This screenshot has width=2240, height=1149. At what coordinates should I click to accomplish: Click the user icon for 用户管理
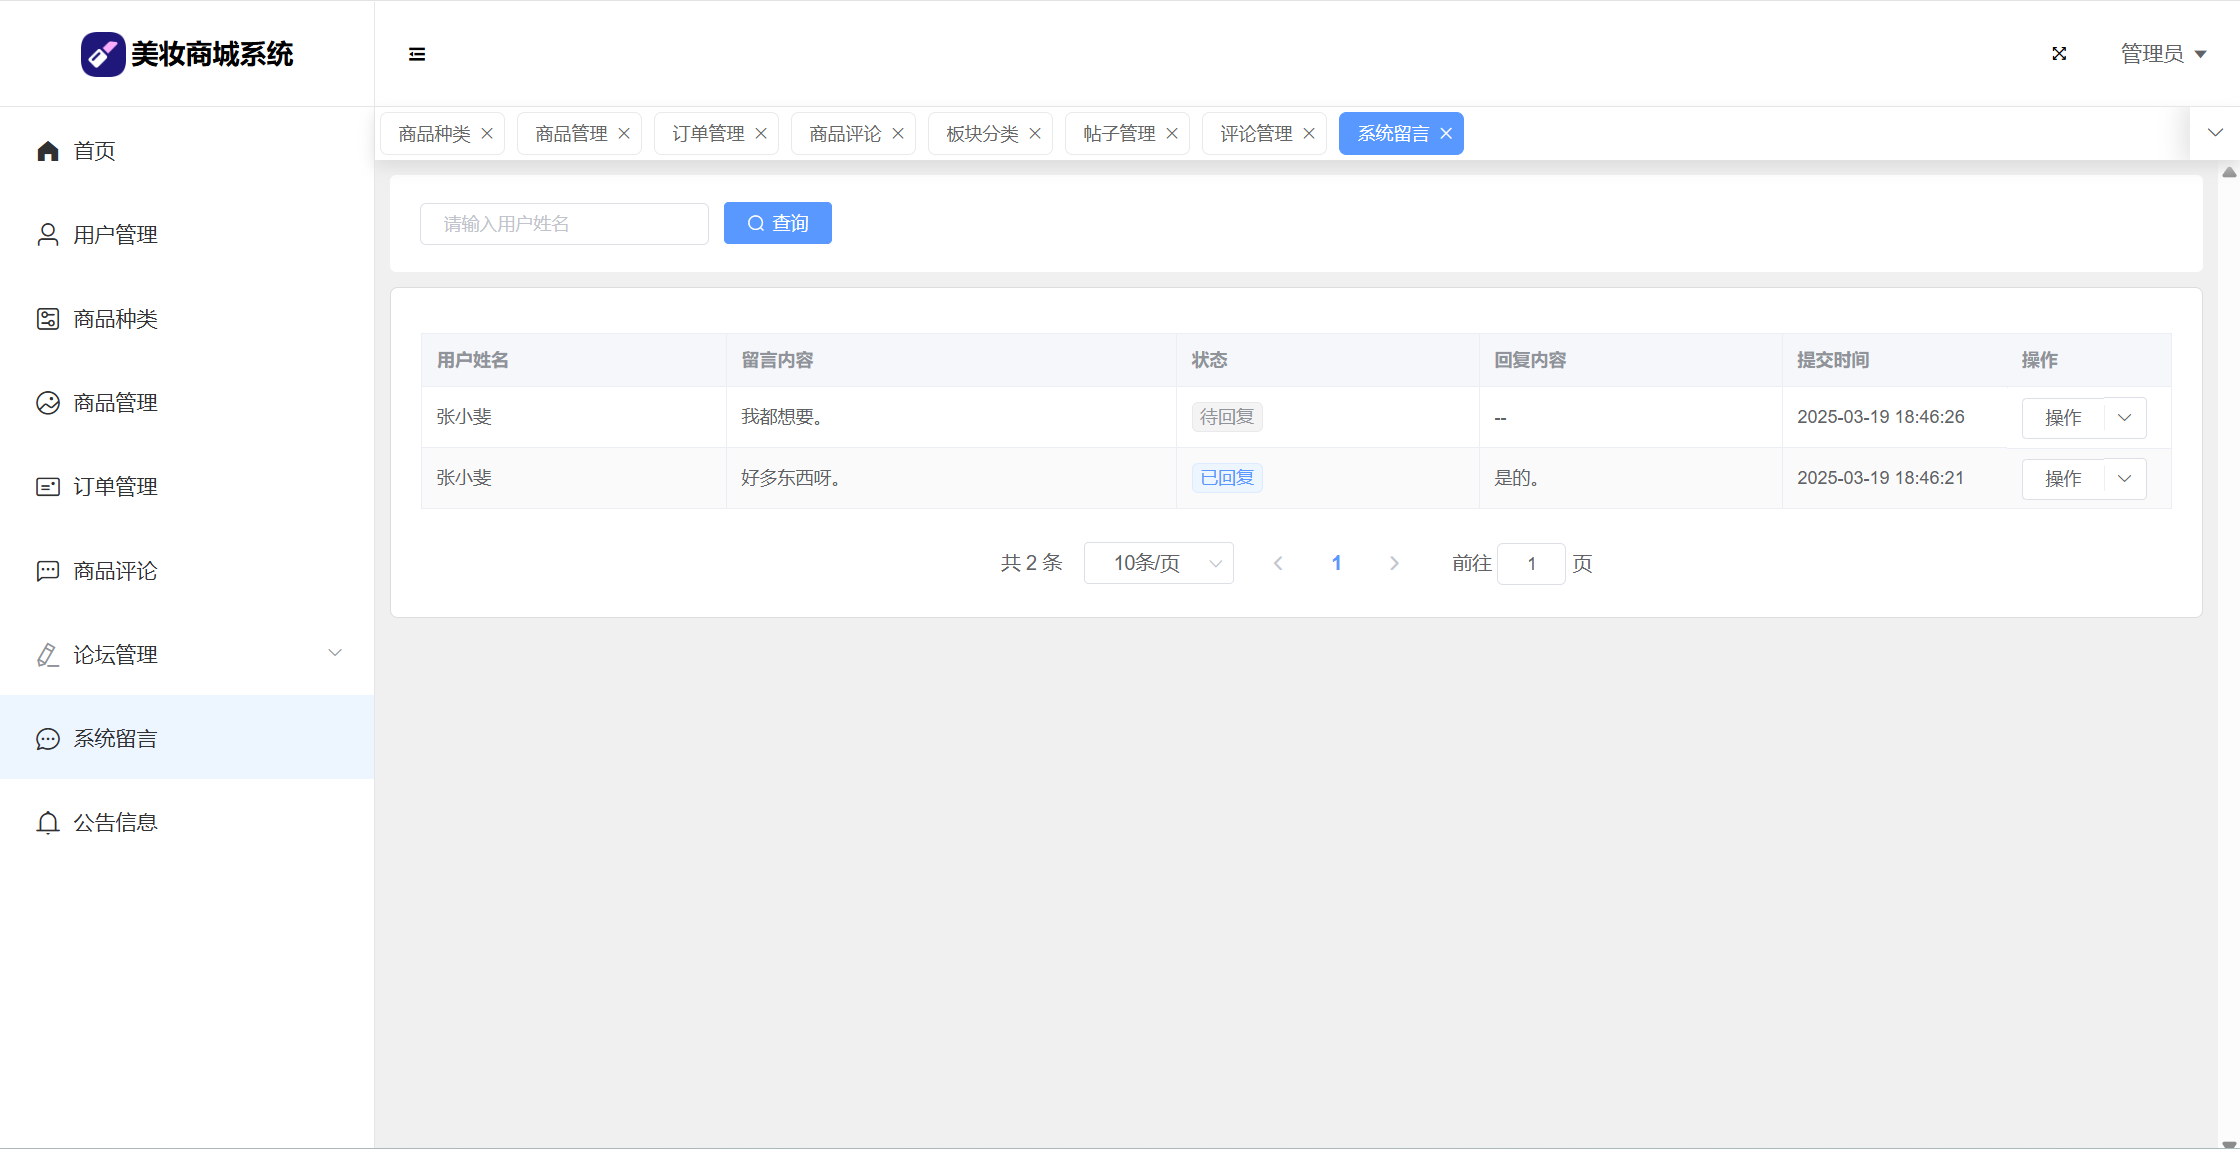[x=48, y=235]
